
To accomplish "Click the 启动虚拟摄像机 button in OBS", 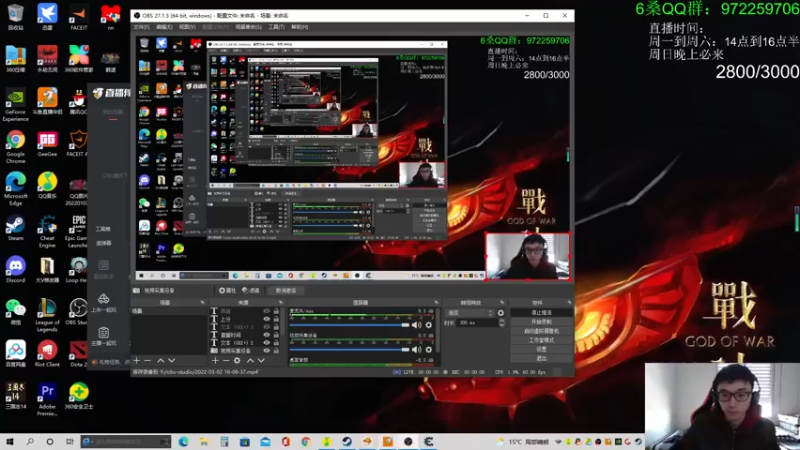I will coord(541,331).
